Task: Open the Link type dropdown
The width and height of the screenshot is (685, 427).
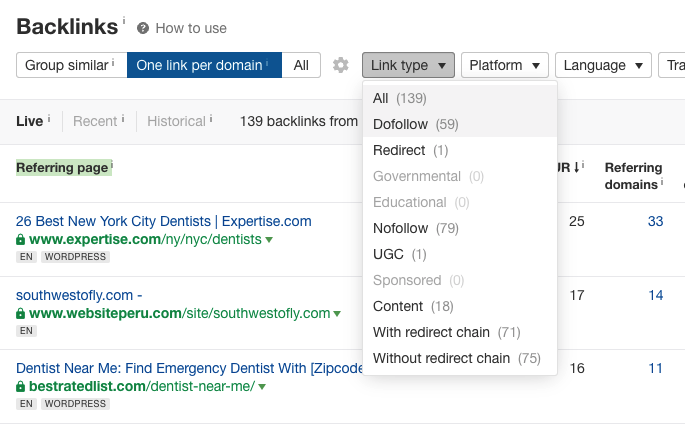Action: [x=409, y=65]
